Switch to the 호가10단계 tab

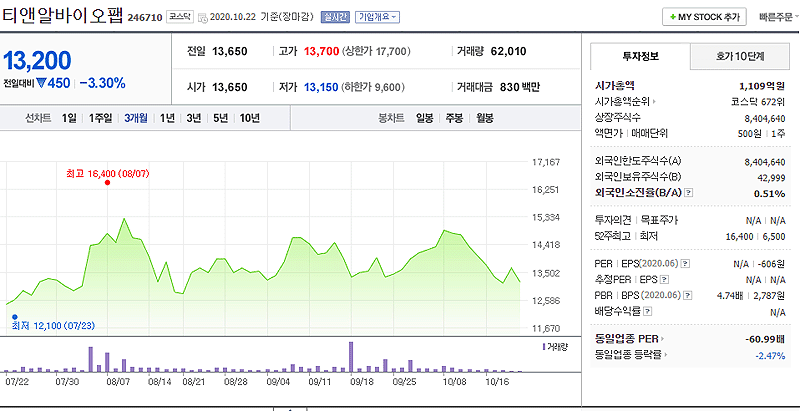(740, 57)
